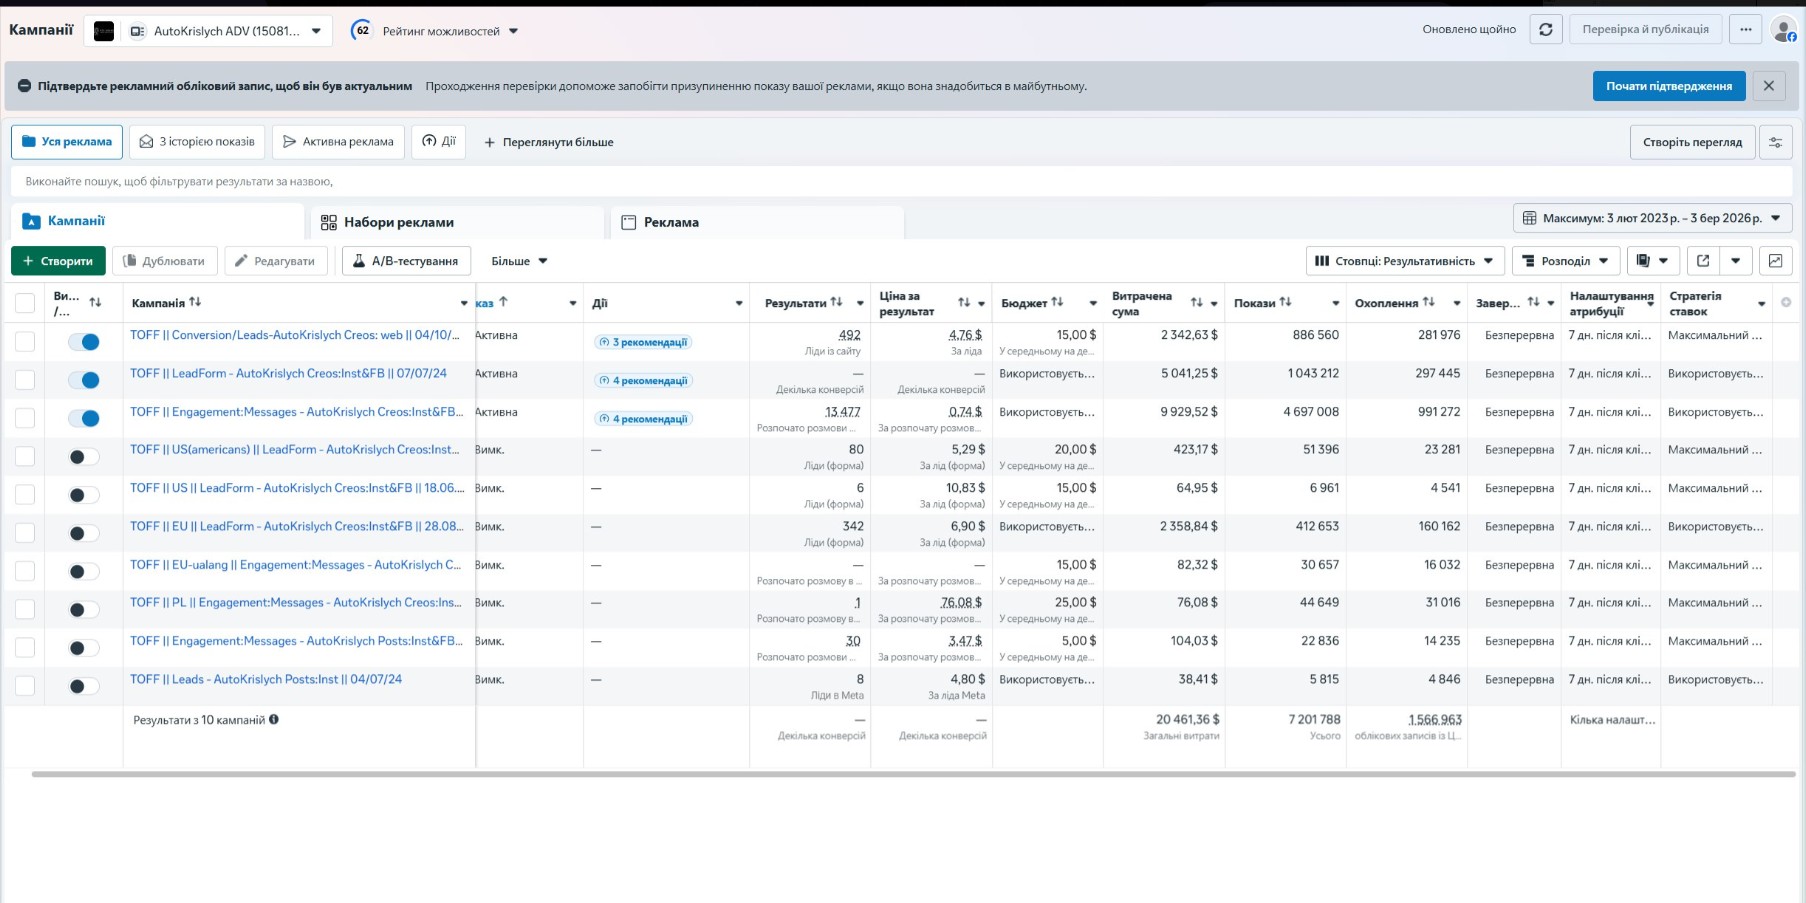Dismiss the account confirmation banner
This screenshot has width=1806, height=903.
coord(1769,86)
